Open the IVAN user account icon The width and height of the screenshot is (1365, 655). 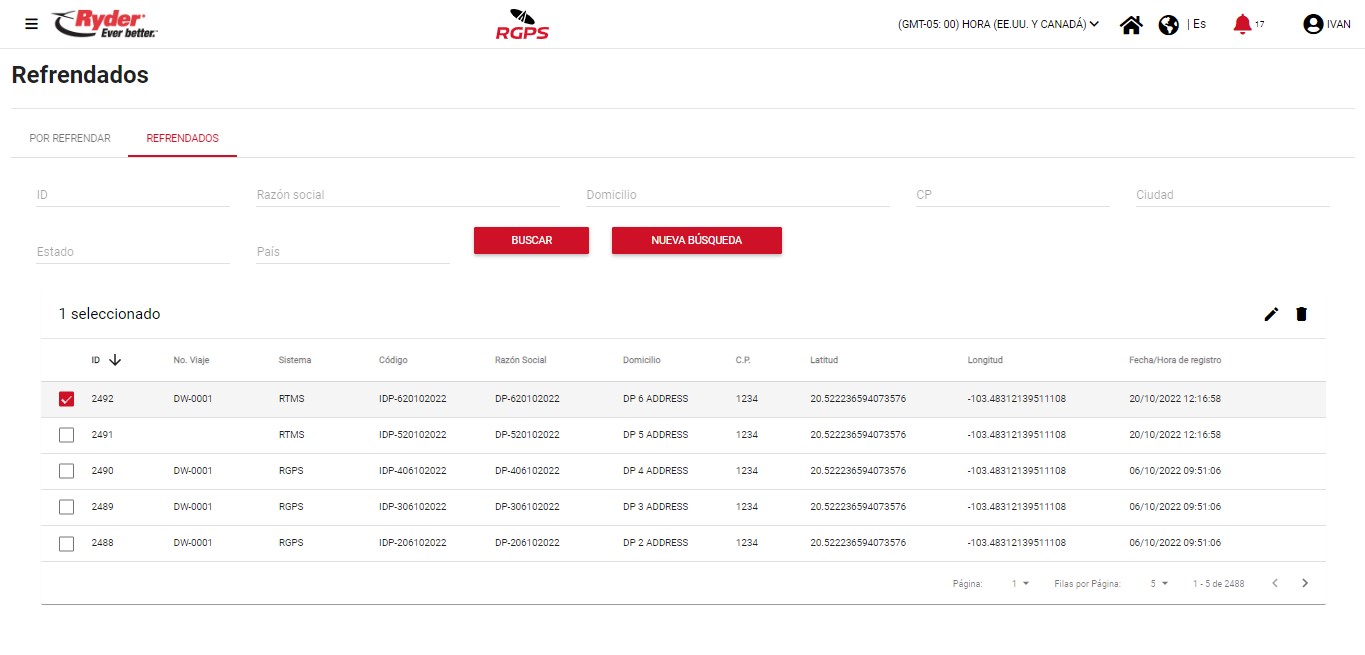coord(1313,25)
